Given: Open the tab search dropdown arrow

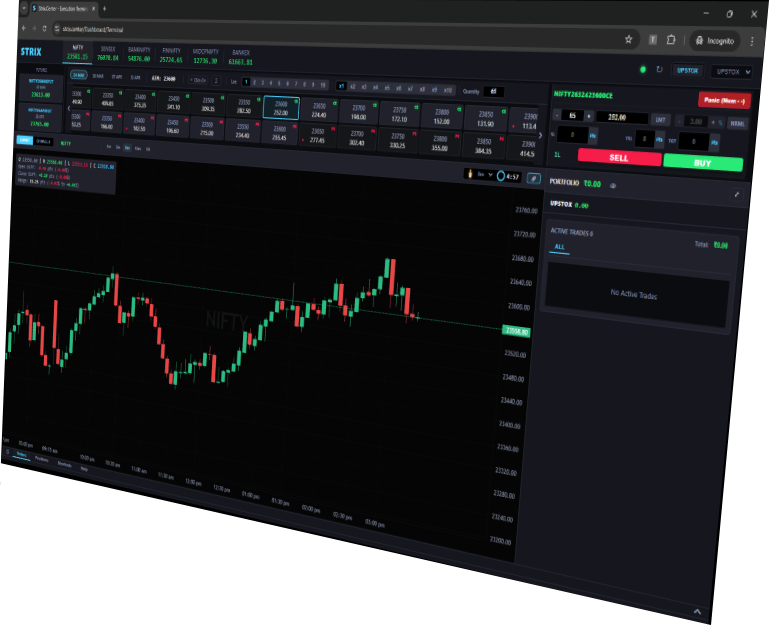Looking at the screenshot, I should point(24,8).
